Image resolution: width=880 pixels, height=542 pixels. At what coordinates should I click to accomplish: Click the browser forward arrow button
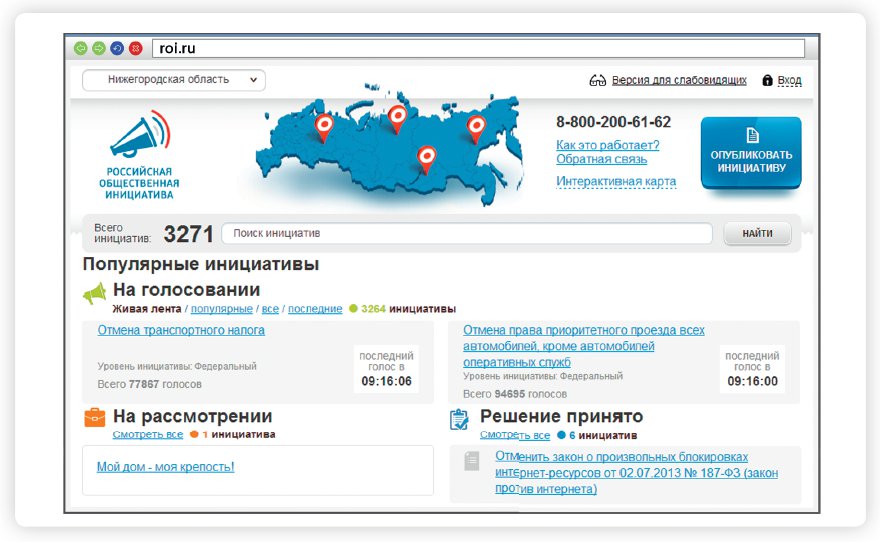99,48
